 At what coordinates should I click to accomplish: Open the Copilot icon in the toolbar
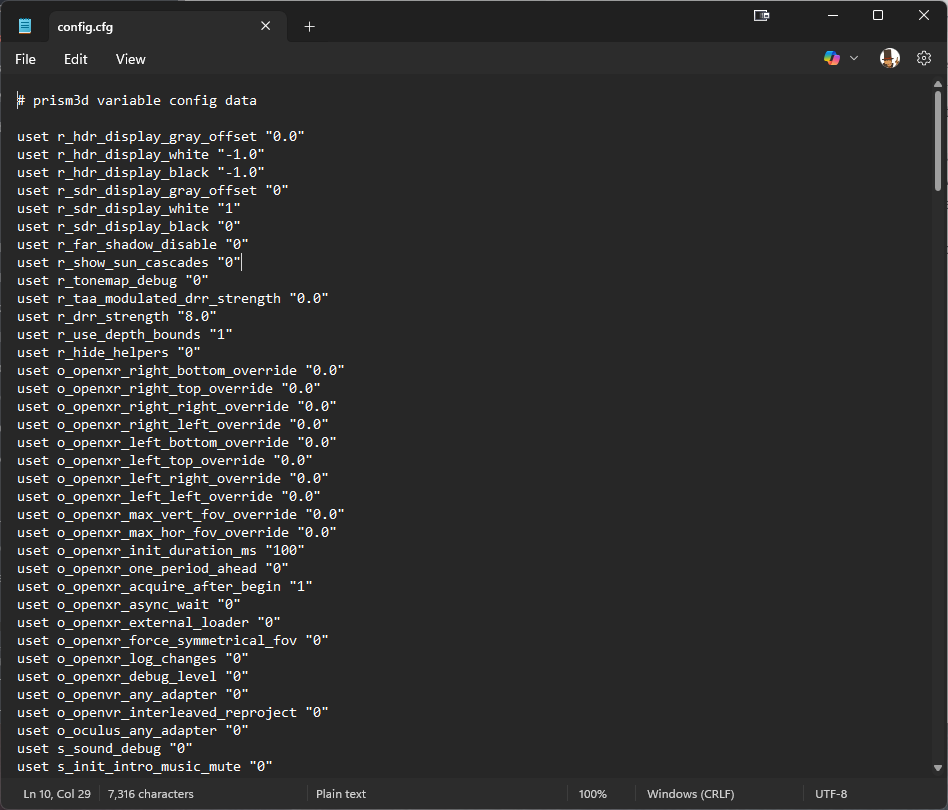[x=831, y=59]
